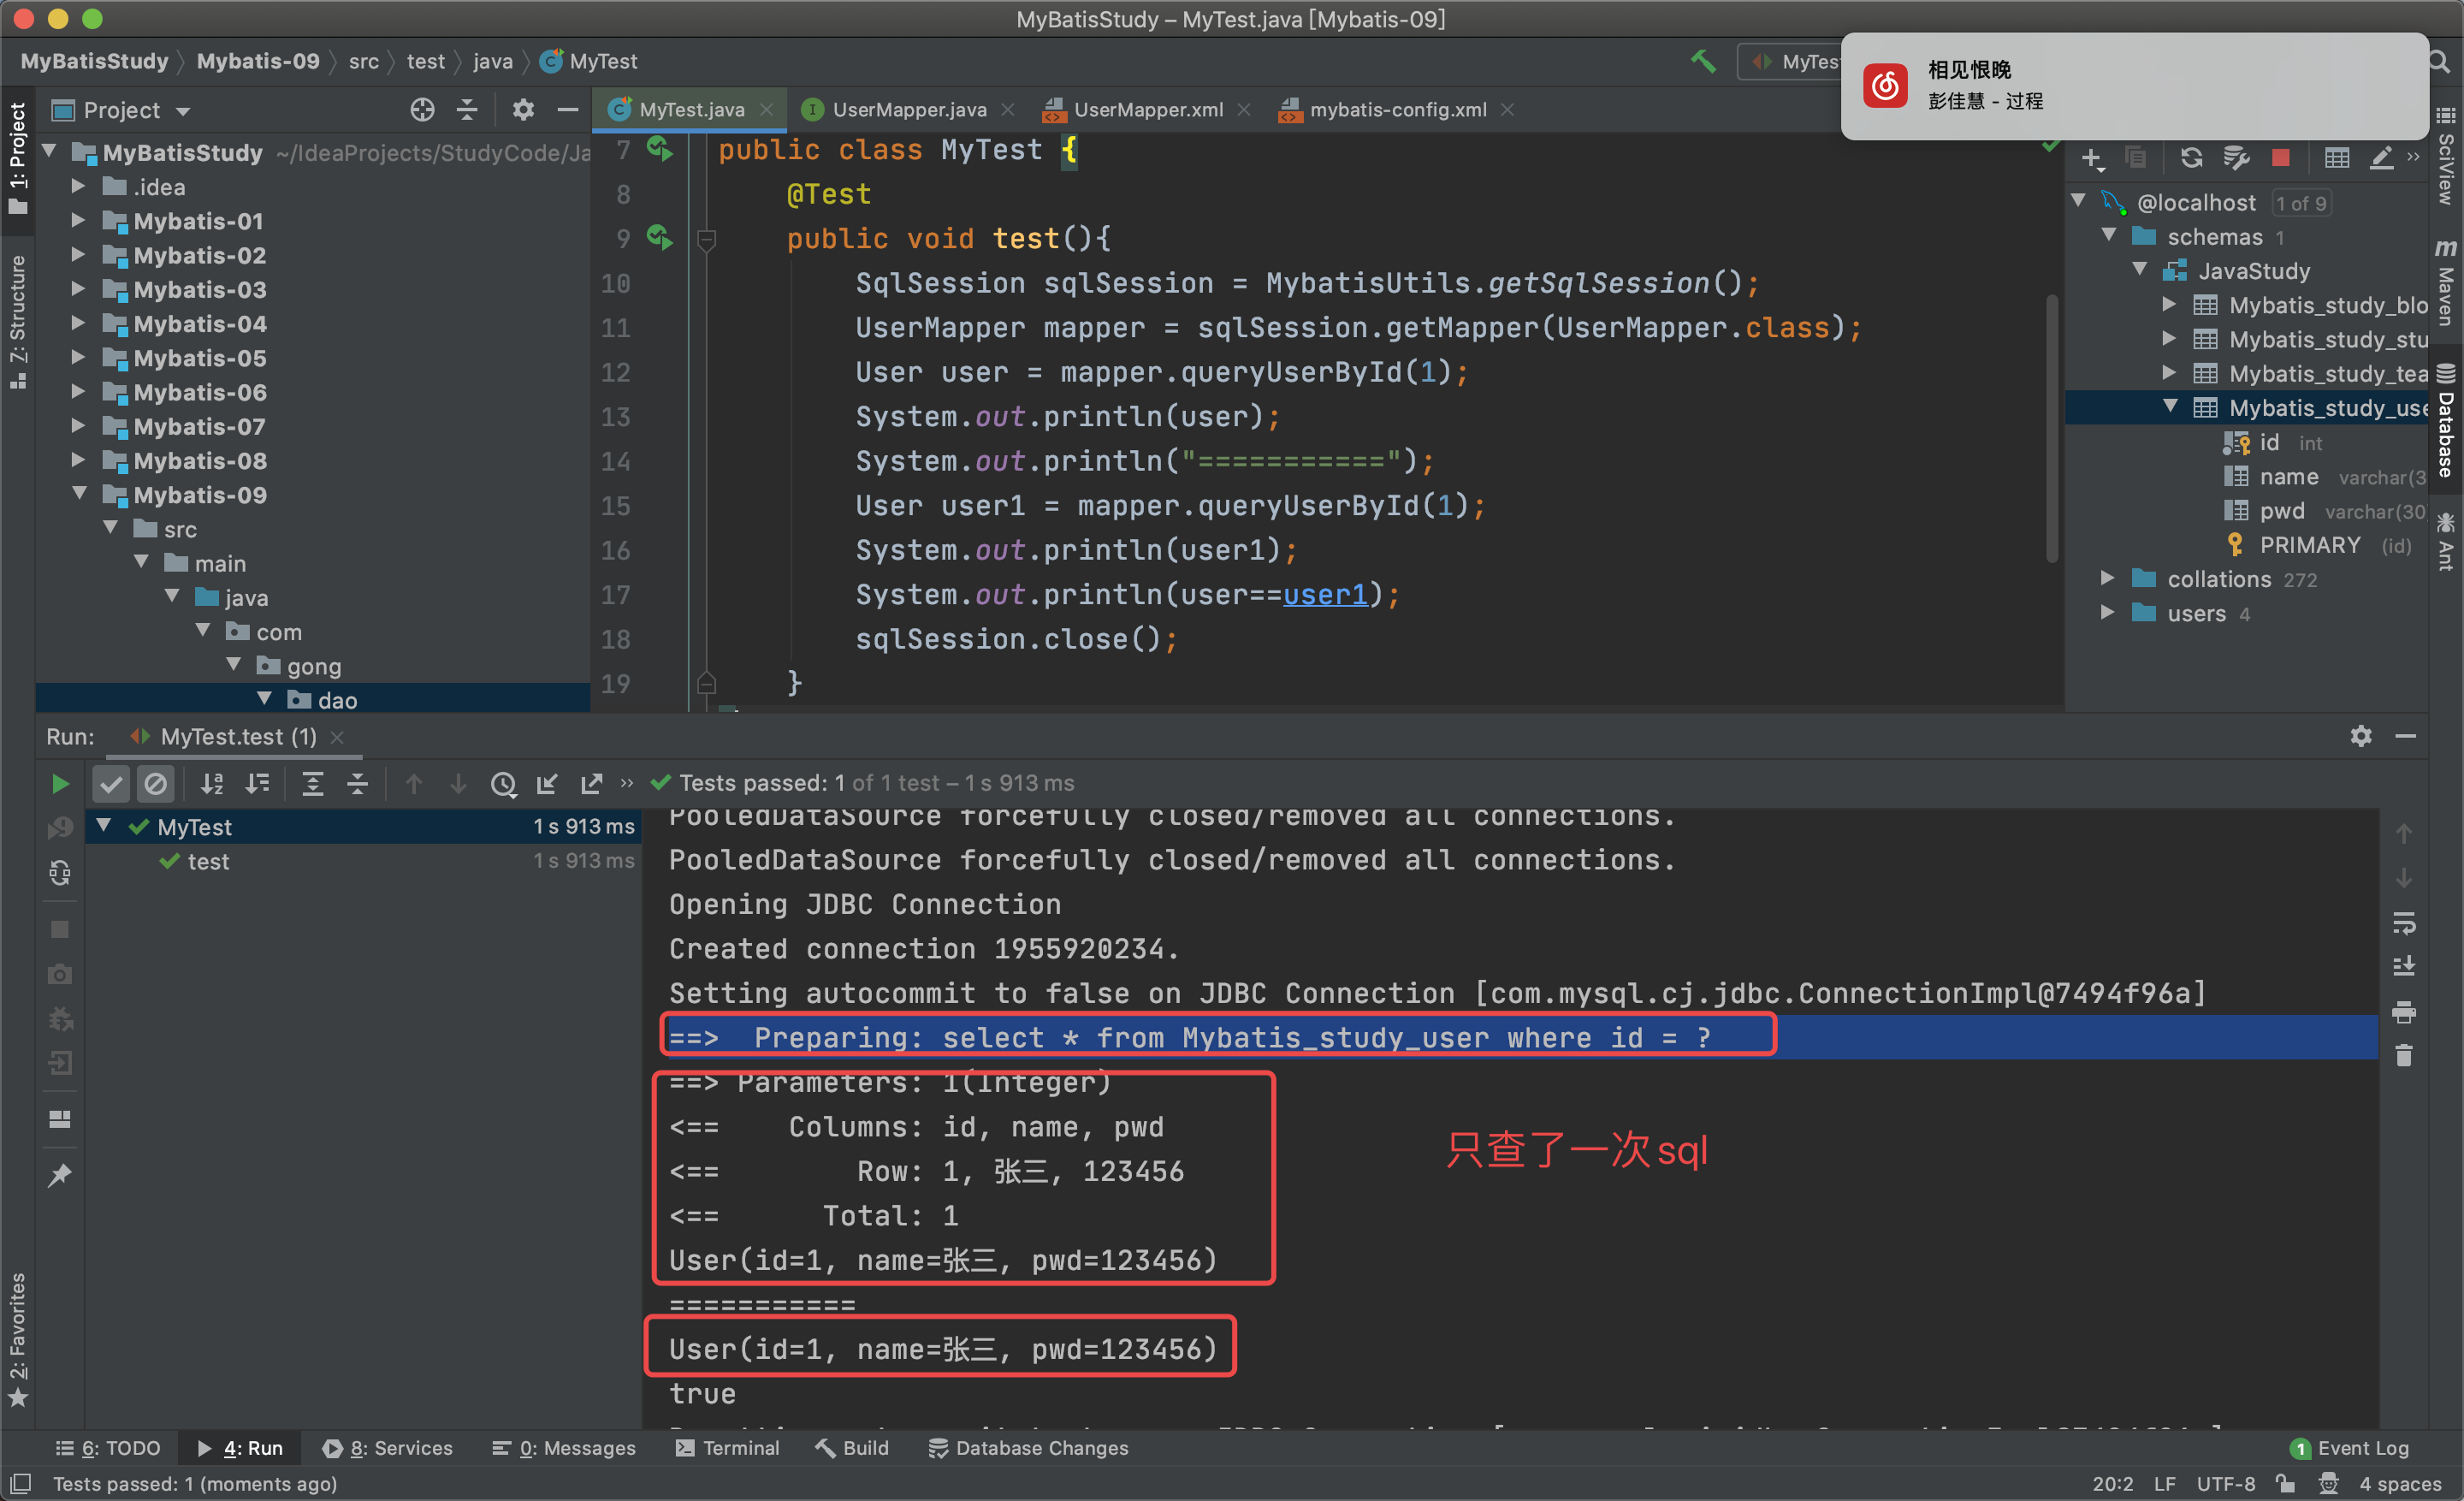This screenshot has width=2464, height=1501.
Task: Pin the Run tab with pin icon
Action: (60, 1175)
